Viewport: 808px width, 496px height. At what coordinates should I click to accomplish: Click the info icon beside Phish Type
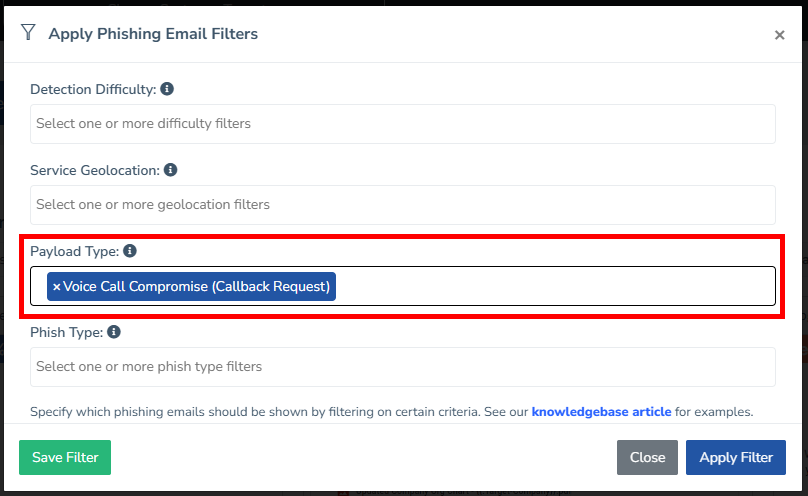114,332
